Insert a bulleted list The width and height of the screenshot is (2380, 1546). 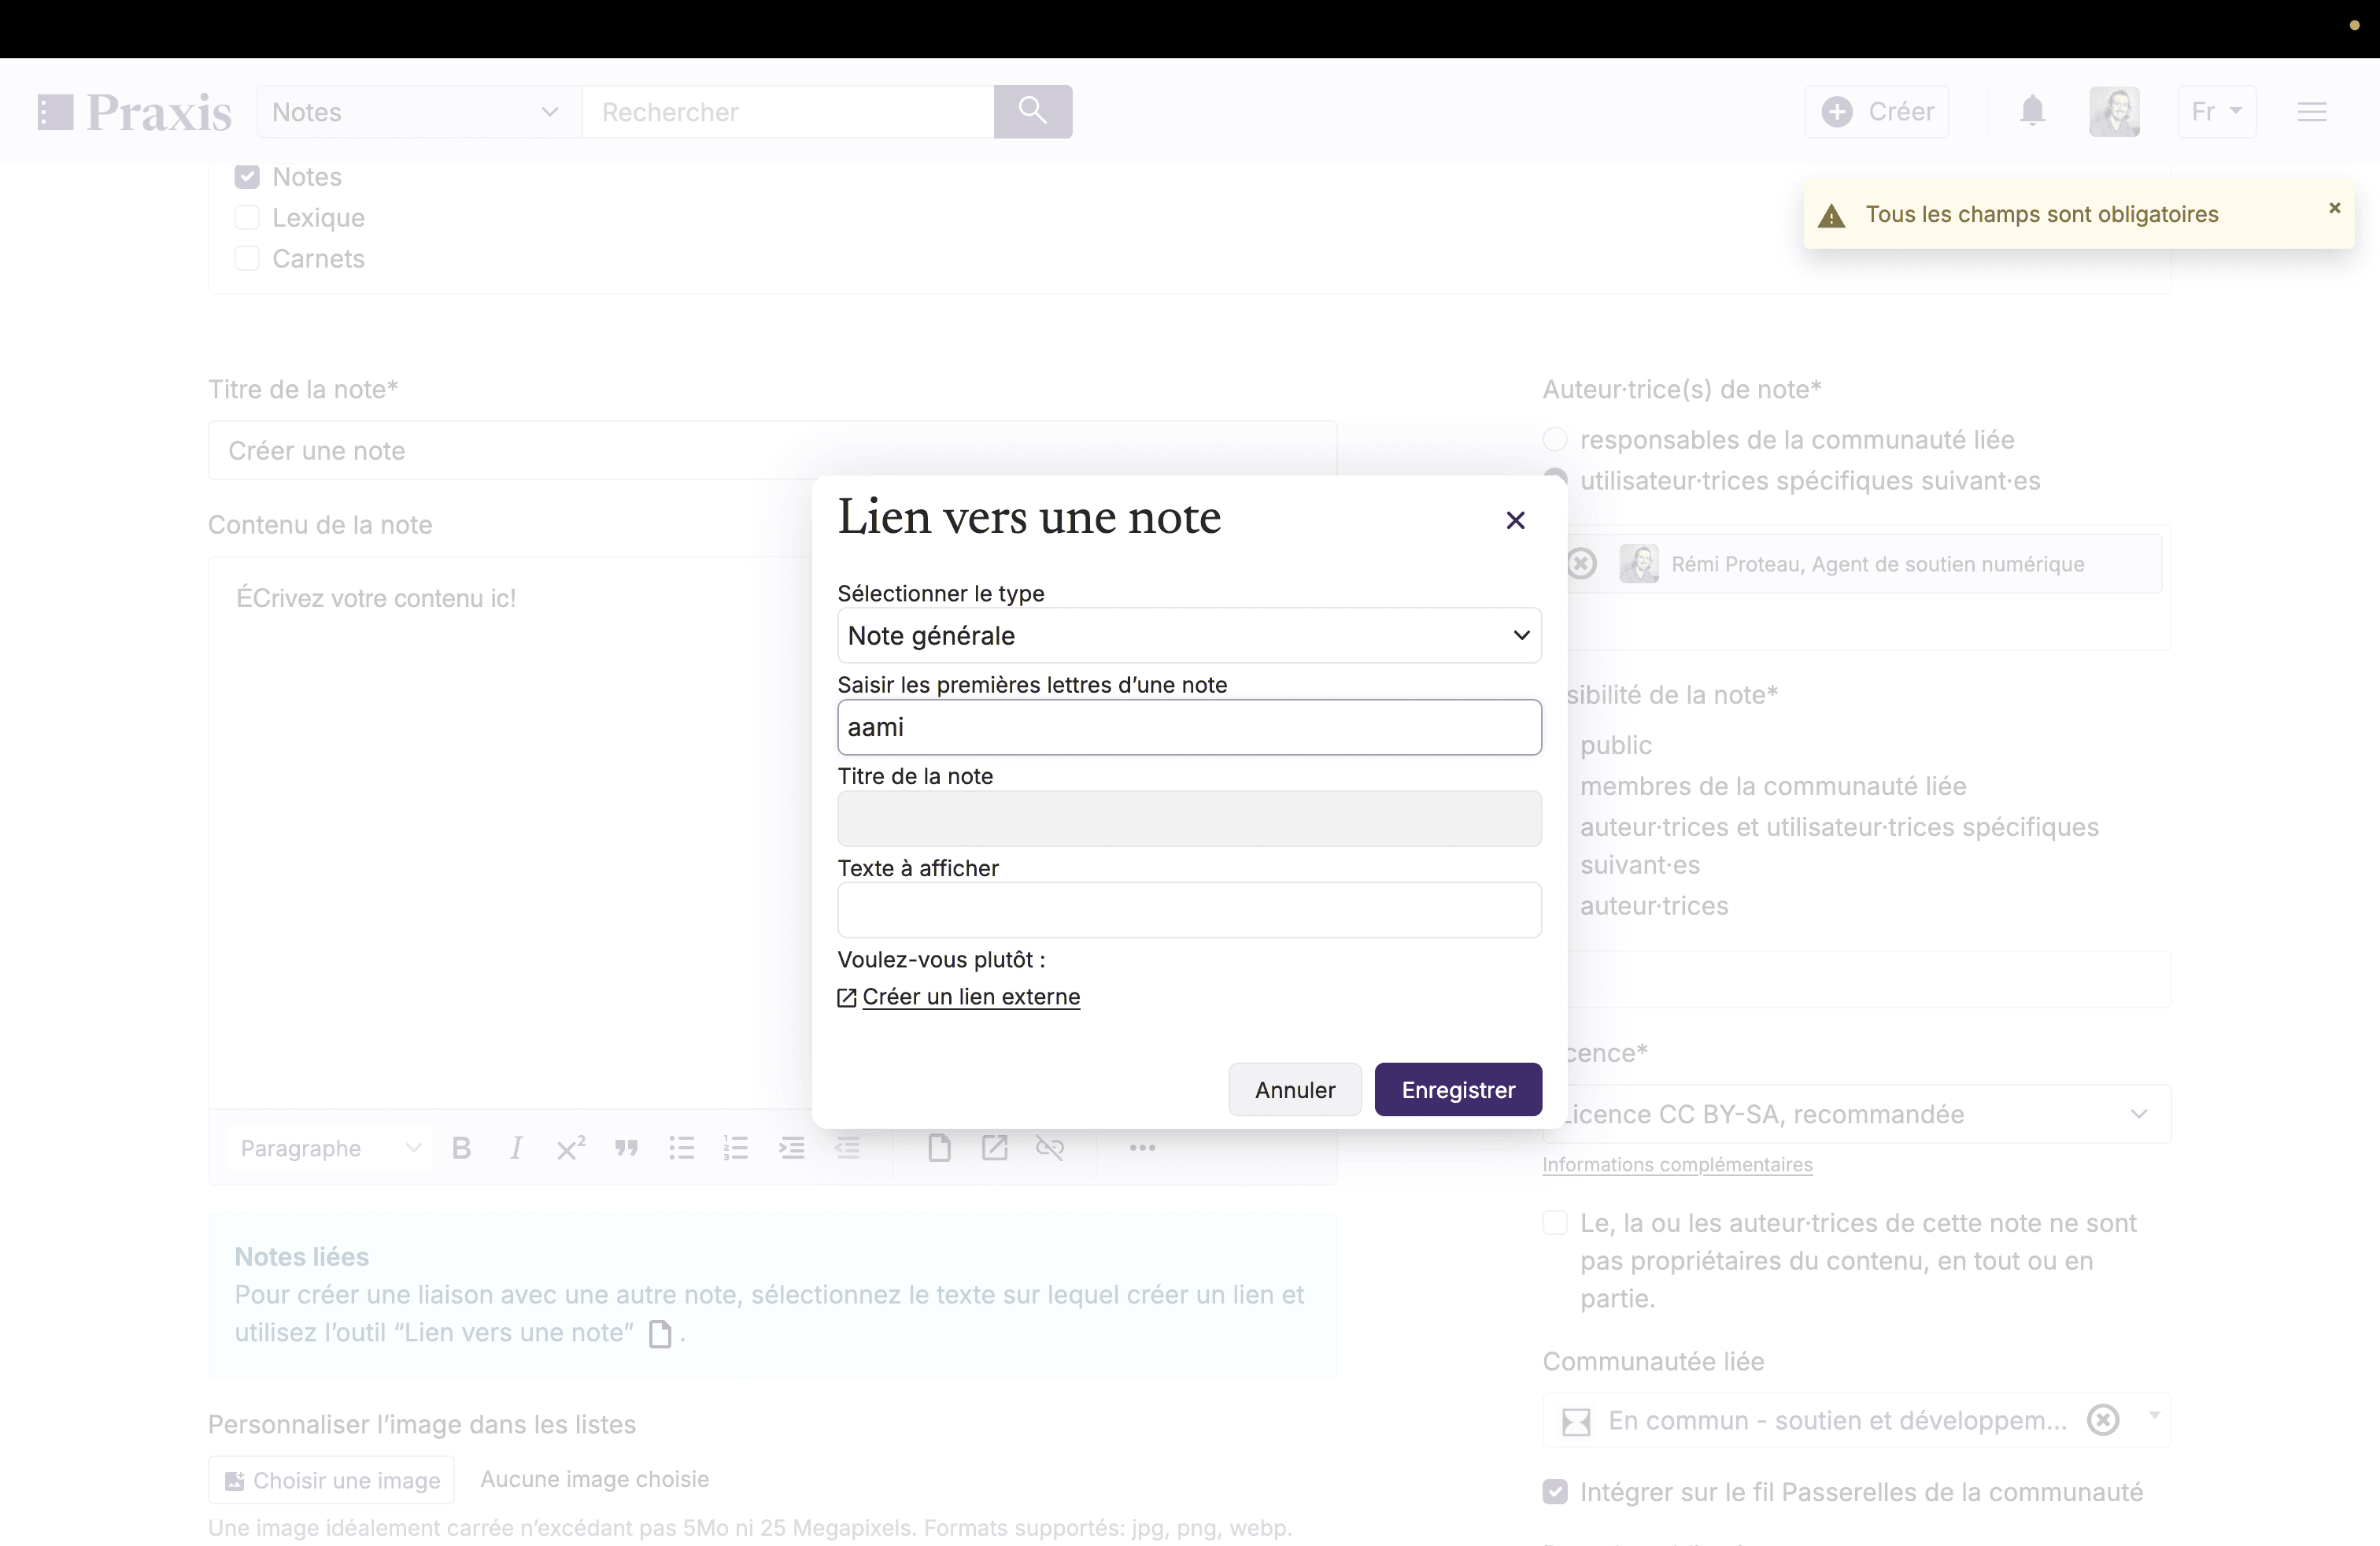681,1148
